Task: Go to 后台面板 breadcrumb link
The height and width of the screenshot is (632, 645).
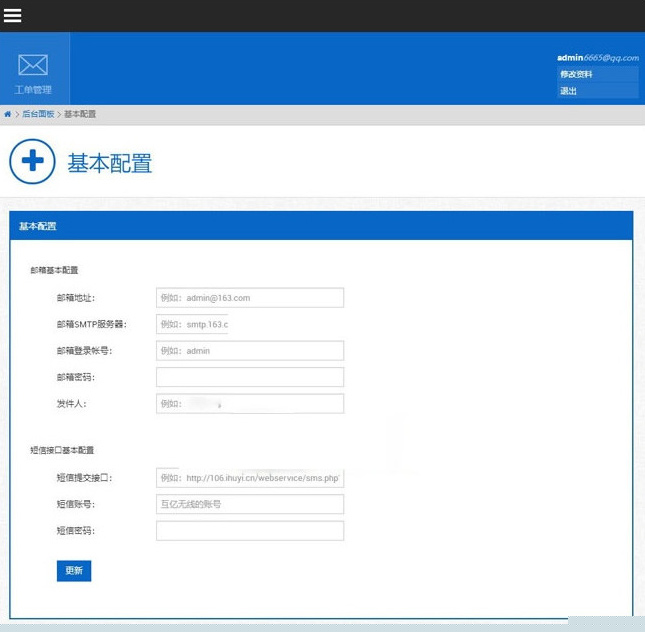Action: (x=38, y=115)
